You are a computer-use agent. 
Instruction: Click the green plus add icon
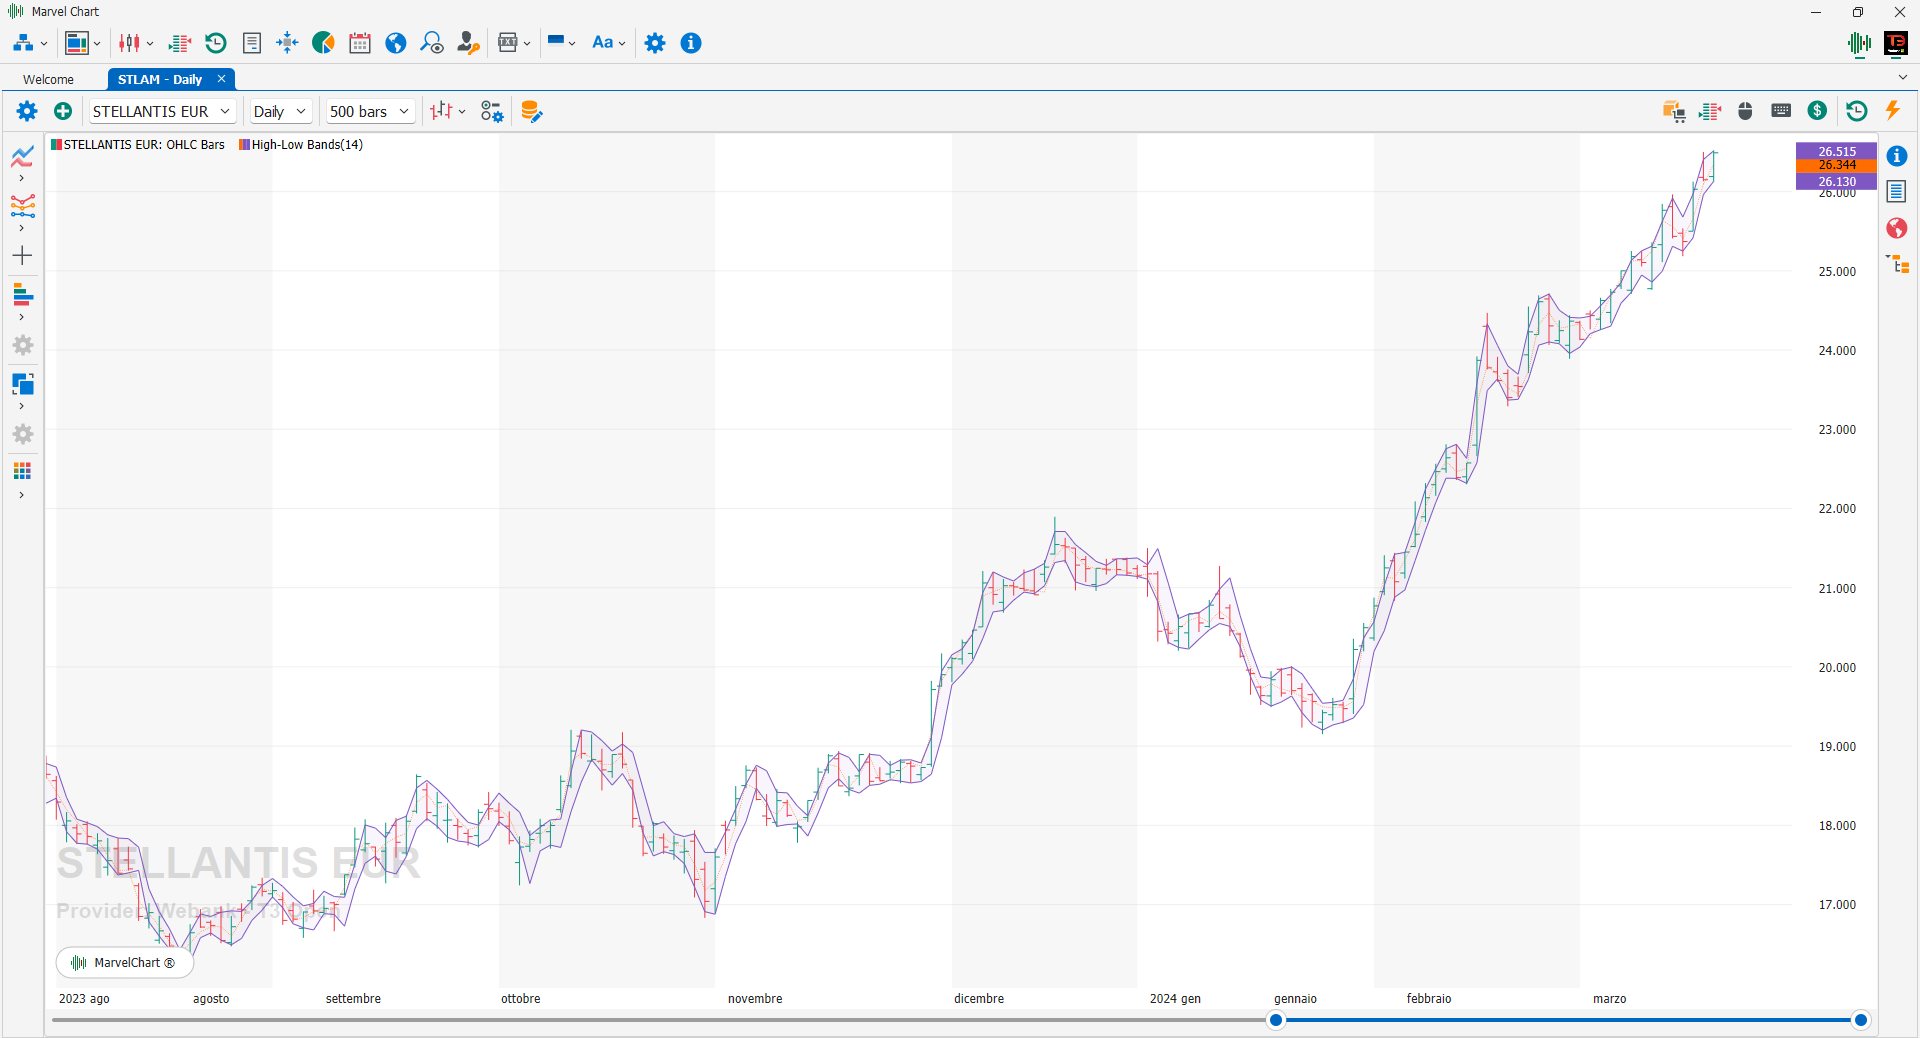pyautogui.click(x=63, y=111)
